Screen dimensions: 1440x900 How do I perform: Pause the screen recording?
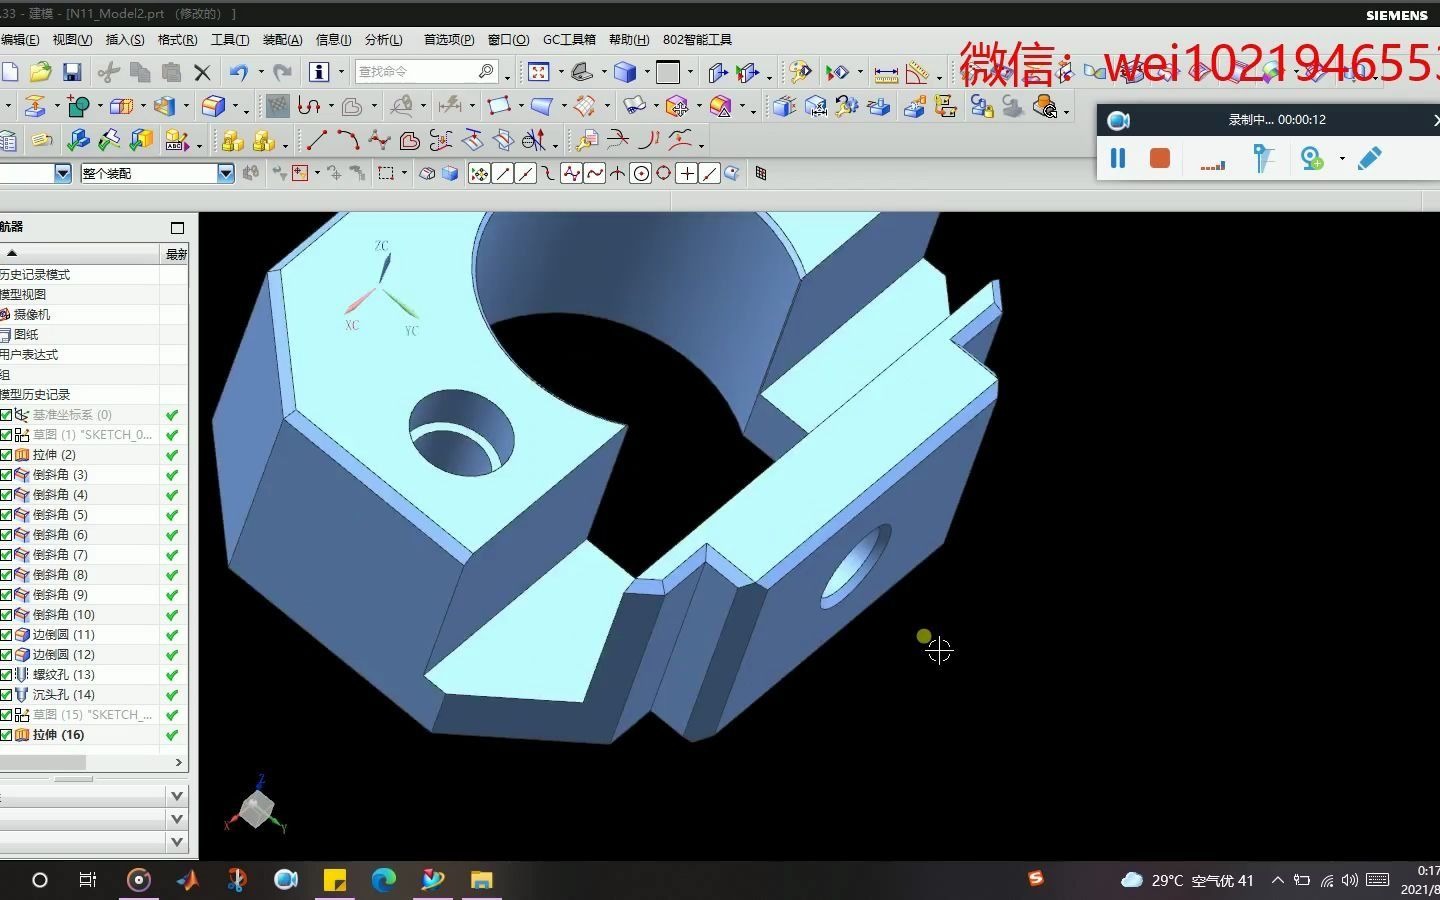pos(1117,158)
